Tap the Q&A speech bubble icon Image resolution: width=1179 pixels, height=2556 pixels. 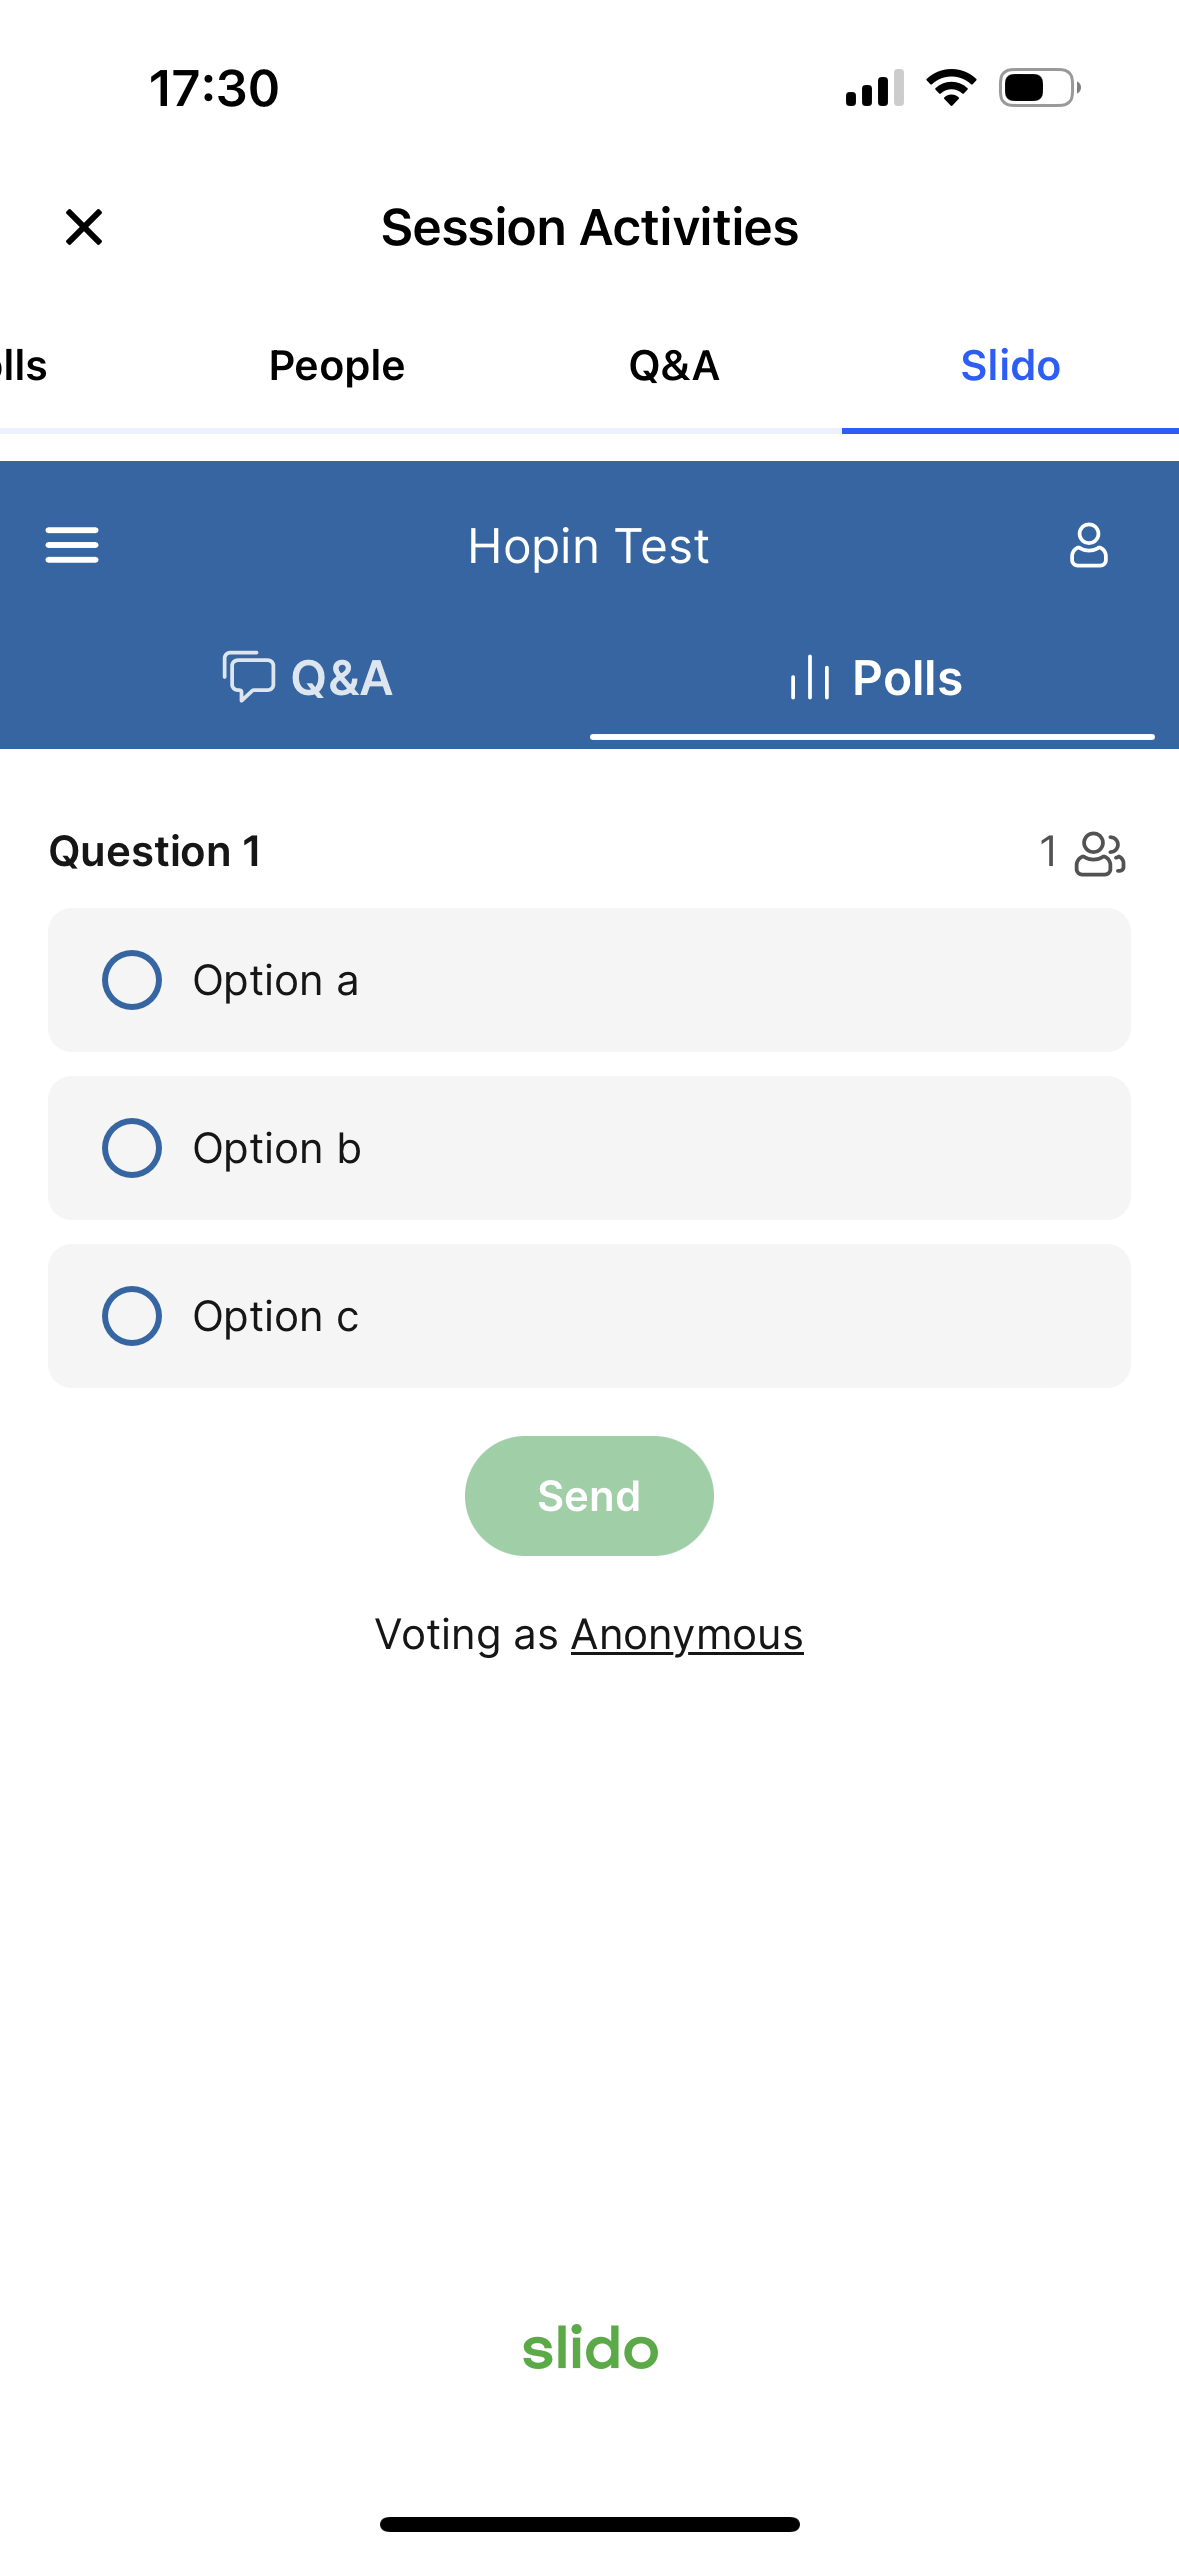tap(248, 677)
